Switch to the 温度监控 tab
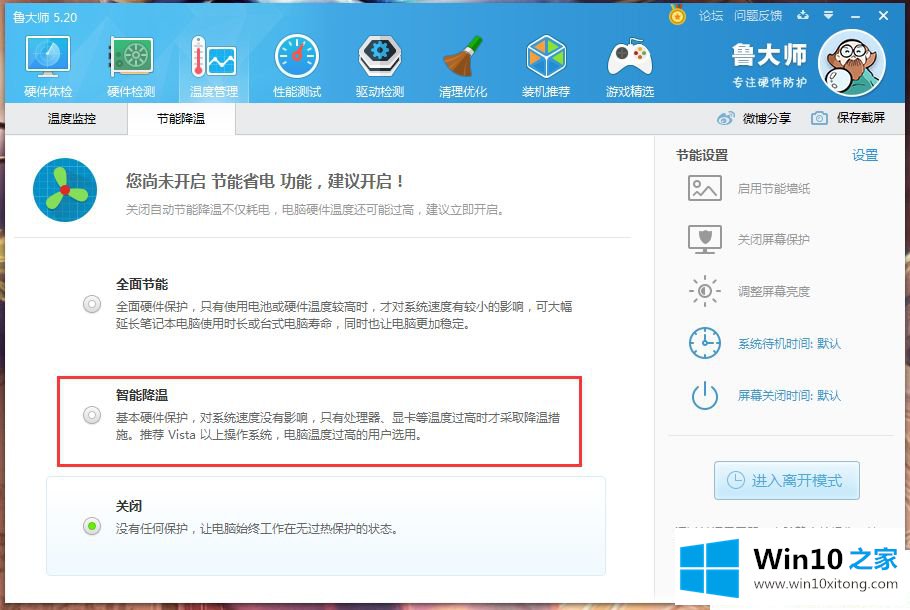The image size is (910, 610). pos(71,118)
